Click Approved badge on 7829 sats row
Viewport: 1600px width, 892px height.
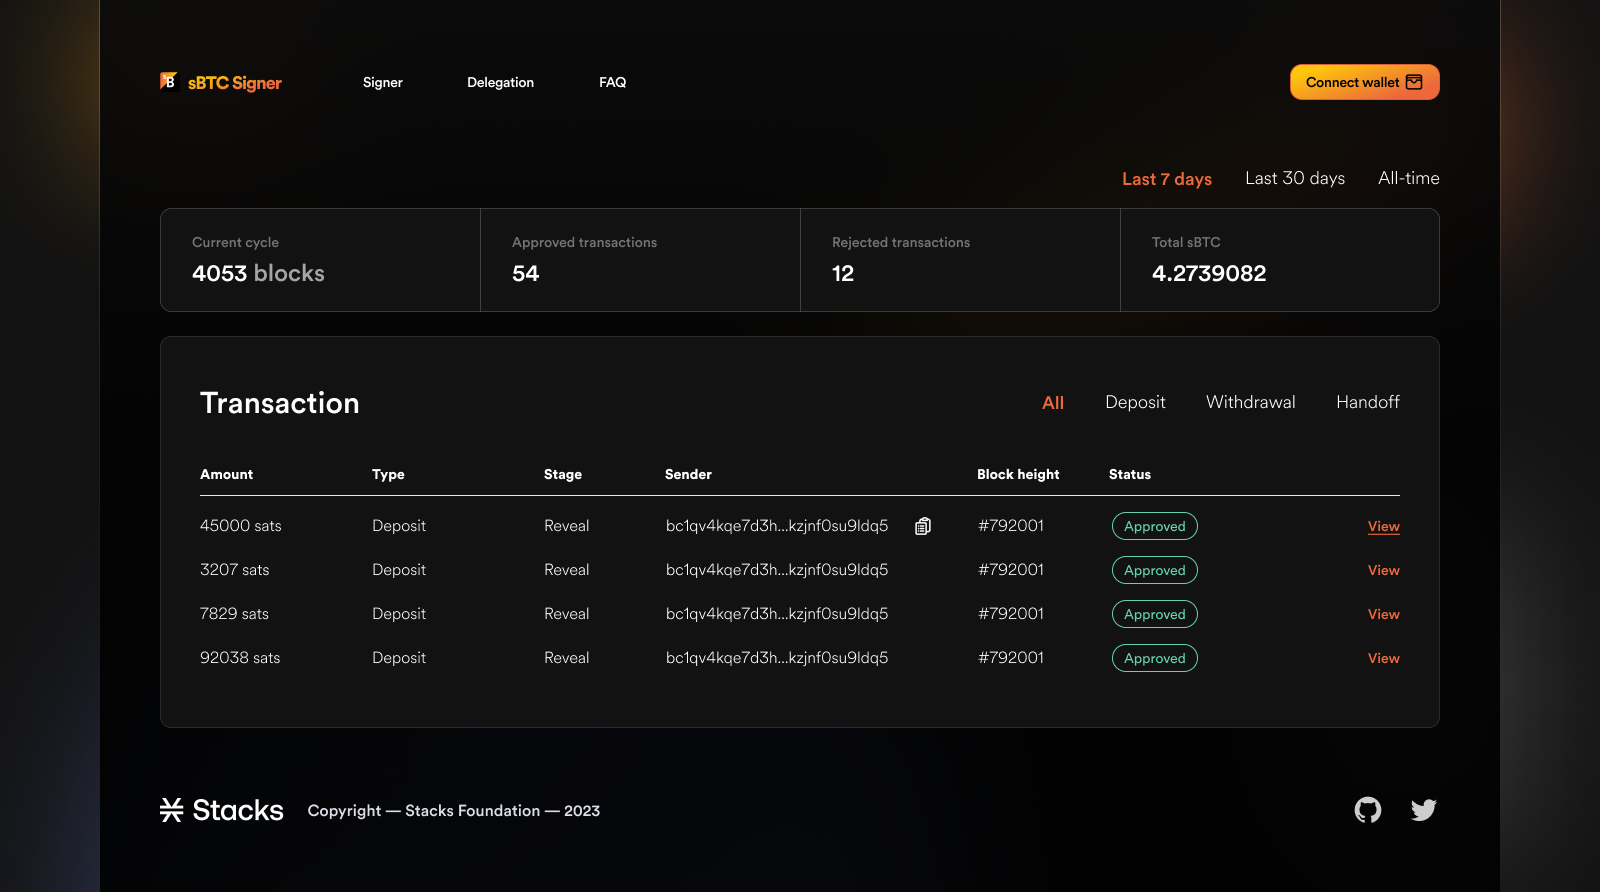coord(1154,614)
